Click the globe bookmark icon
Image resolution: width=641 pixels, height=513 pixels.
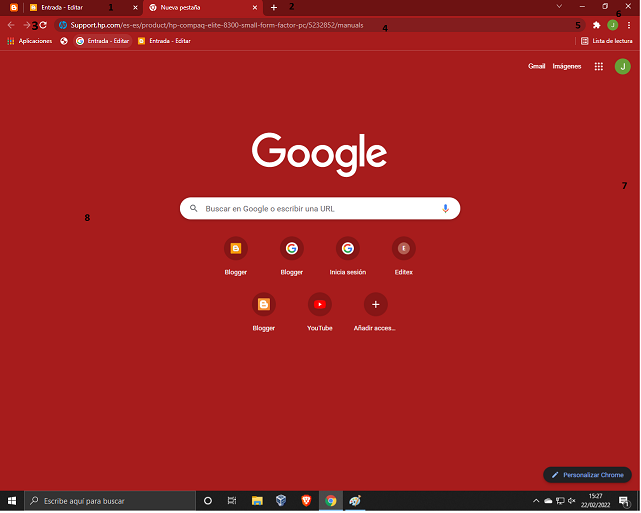[64, 41]
